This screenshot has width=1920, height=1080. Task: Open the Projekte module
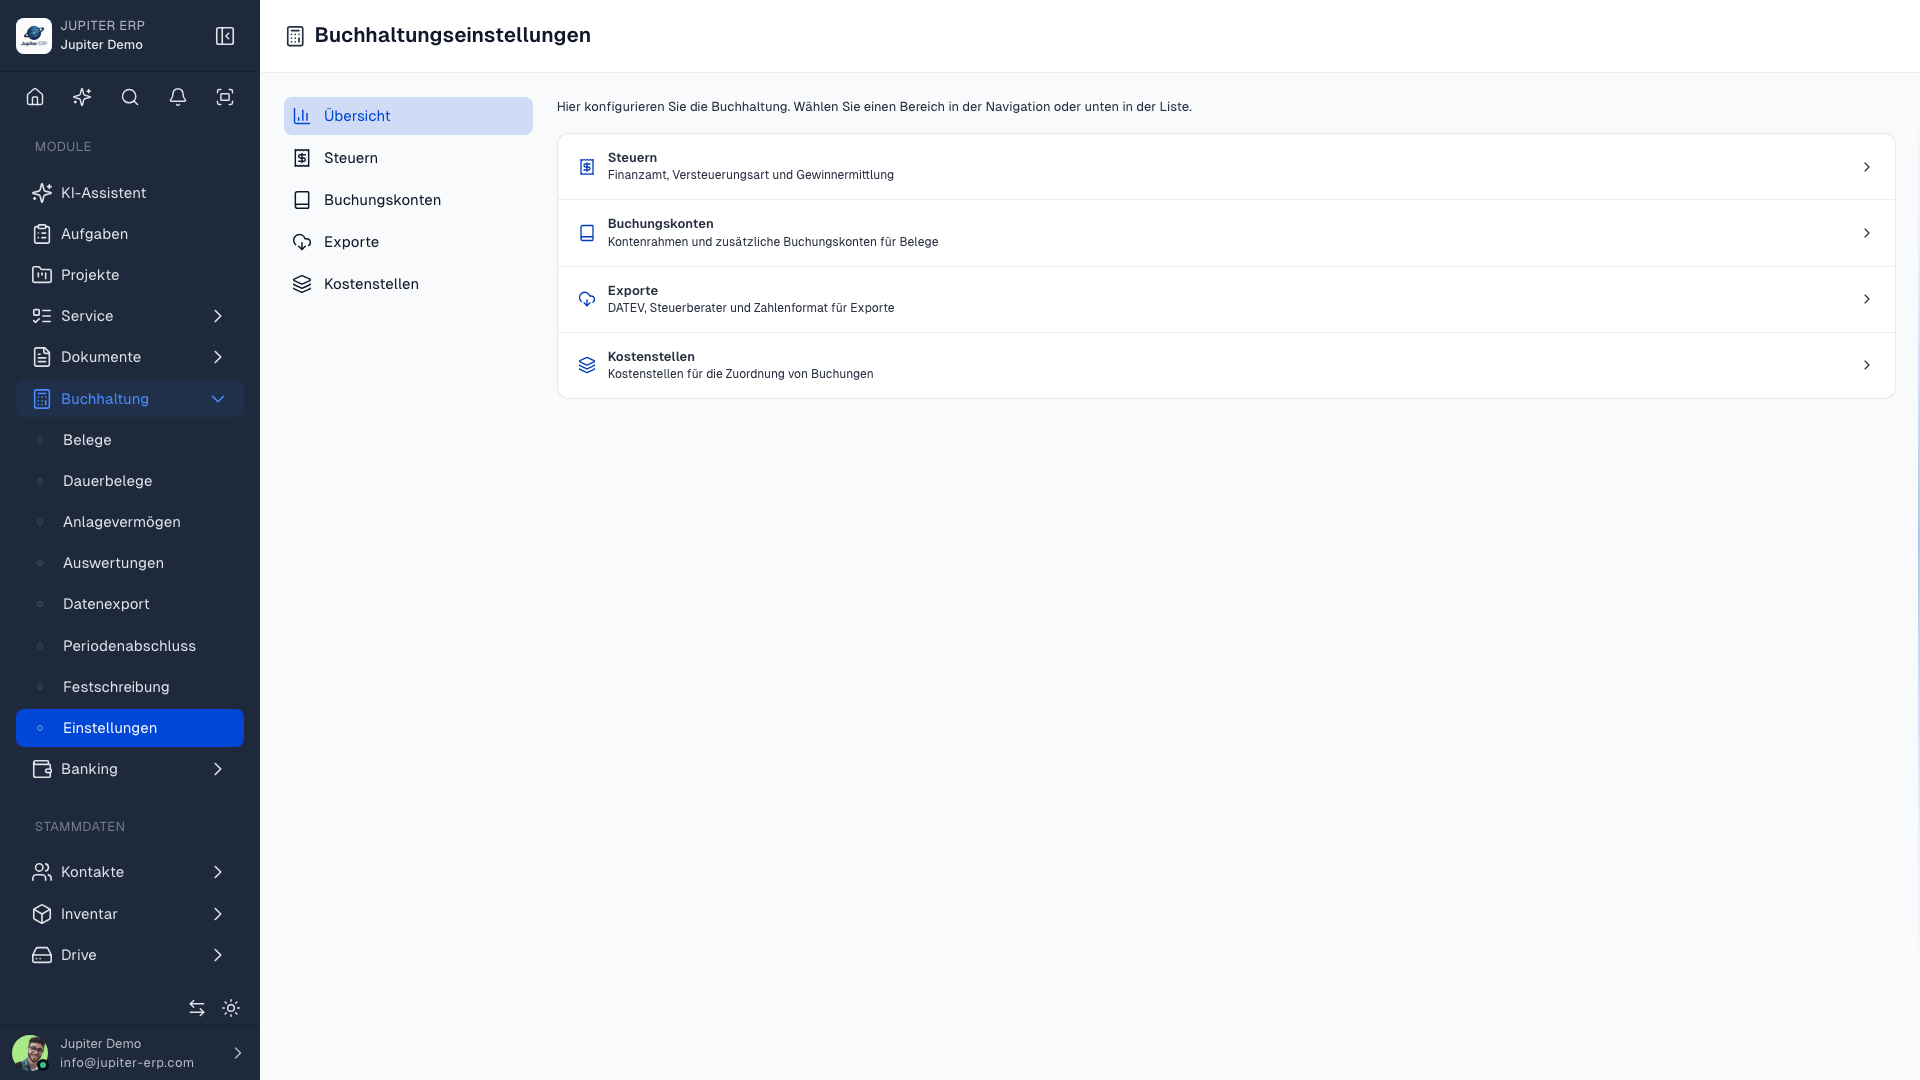pyautogui.click(x=130, y=275)
